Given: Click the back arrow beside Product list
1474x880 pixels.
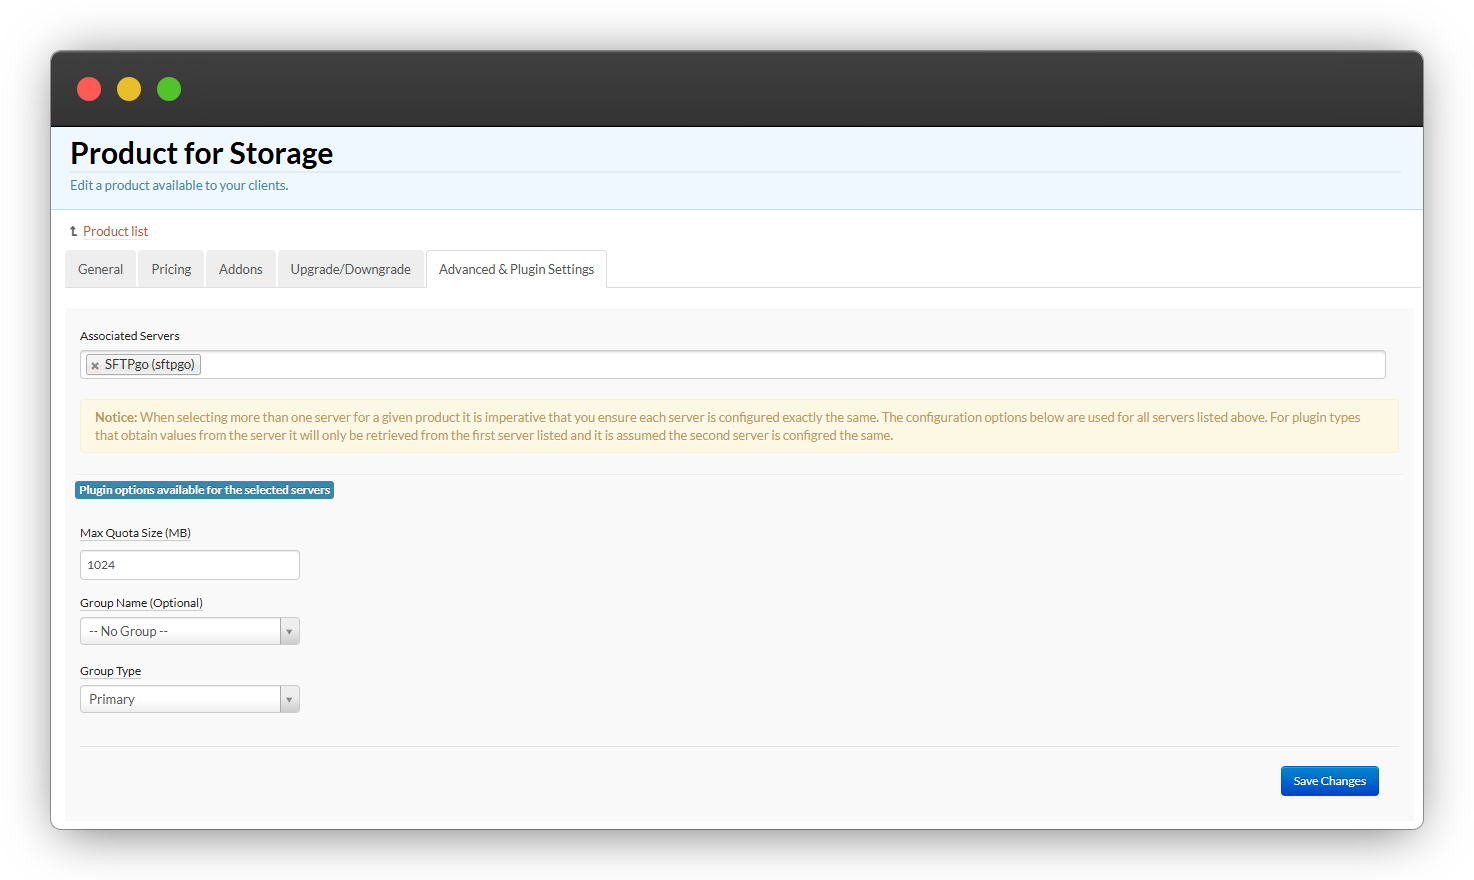Looking at the screenshot, I should pyautogui.click(x=73, y=231).
